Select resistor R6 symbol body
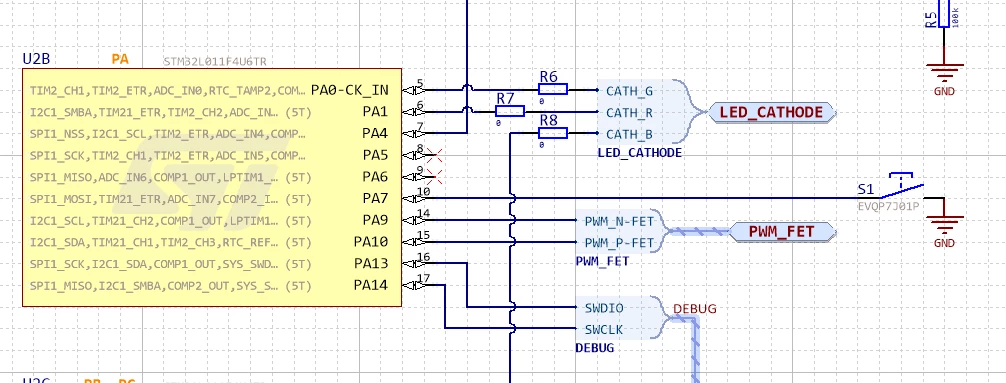The image size is (1006, 383). tap(552, 90)
